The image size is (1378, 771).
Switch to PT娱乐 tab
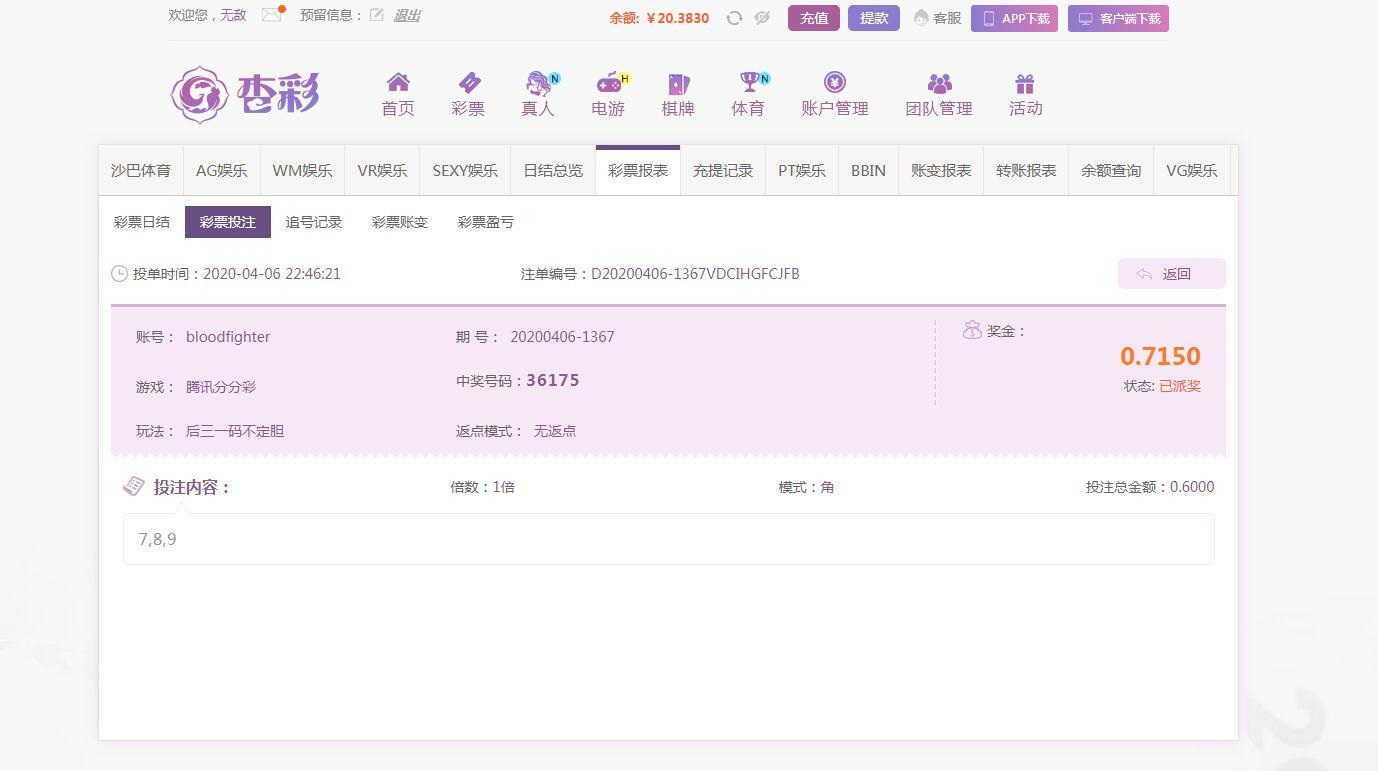click(802, 171)
